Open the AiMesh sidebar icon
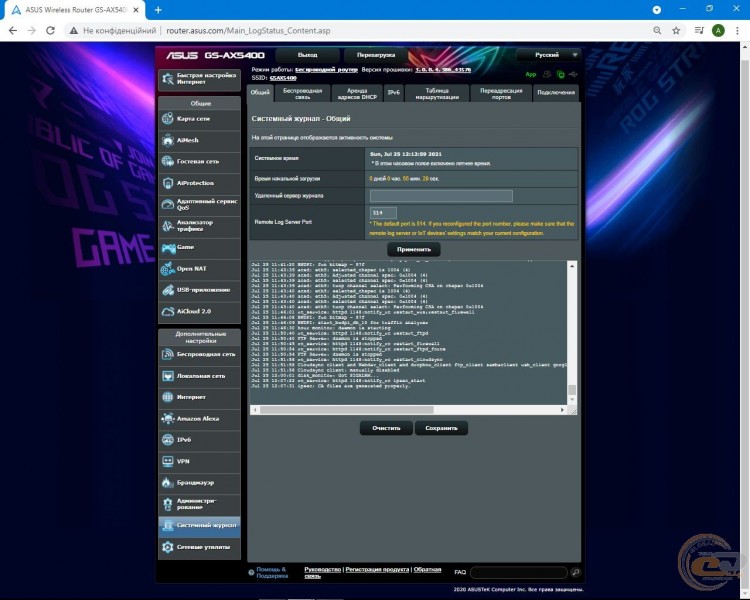 [x=167, y=140]
